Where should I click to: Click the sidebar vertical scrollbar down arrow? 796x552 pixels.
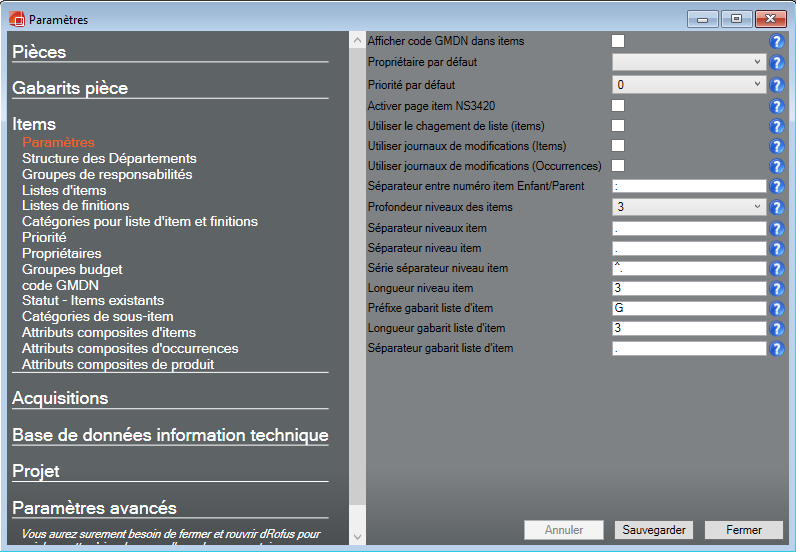(x=357, y=537)
